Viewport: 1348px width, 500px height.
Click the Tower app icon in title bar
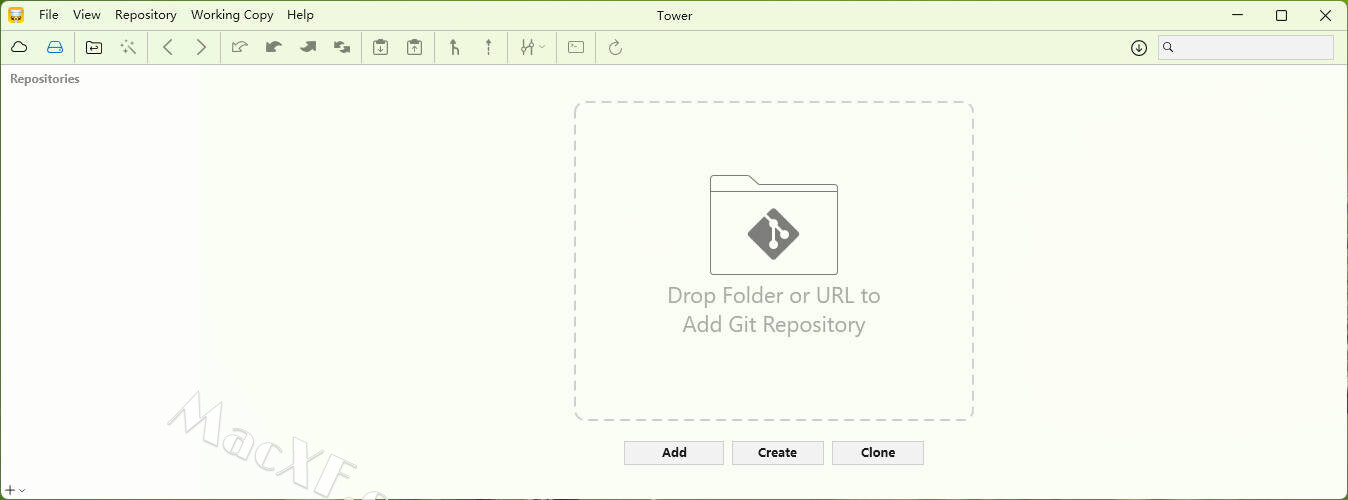point(16,15)
